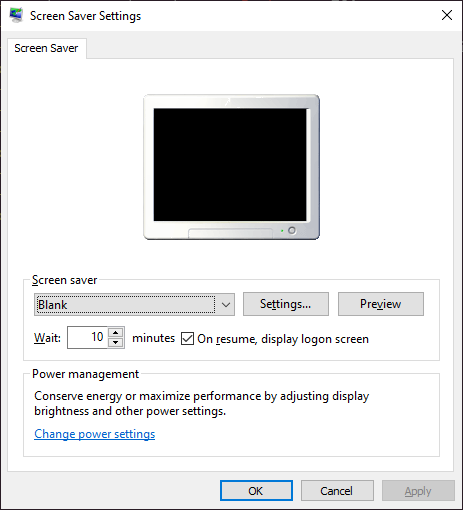This screenshot has width=463, height=510.
Task: Open the Blank screen saver combo box
Action: 134,304
